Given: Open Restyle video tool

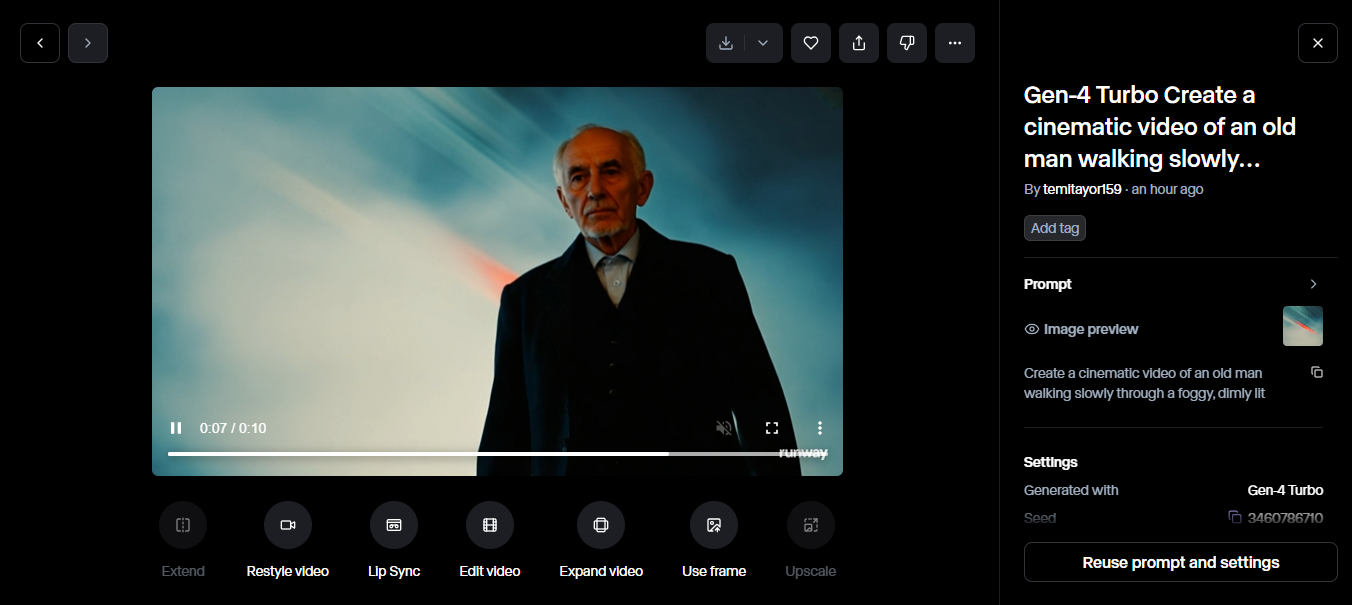Looking at the screenshot, I should [x=288, y=525].
